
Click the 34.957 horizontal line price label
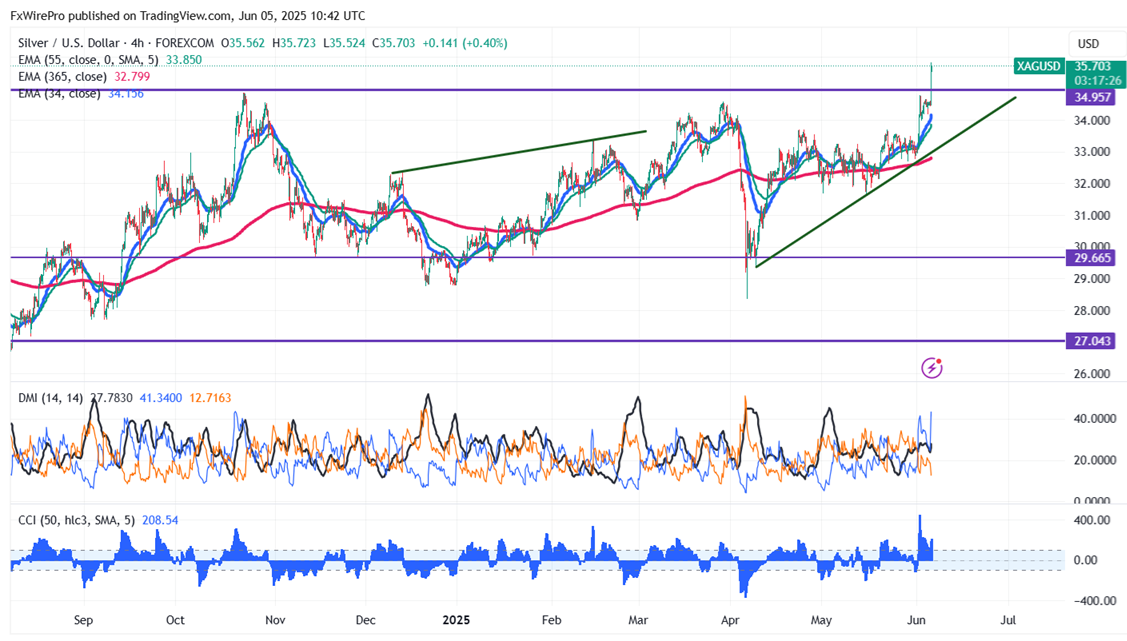[x=1092, y=97]
